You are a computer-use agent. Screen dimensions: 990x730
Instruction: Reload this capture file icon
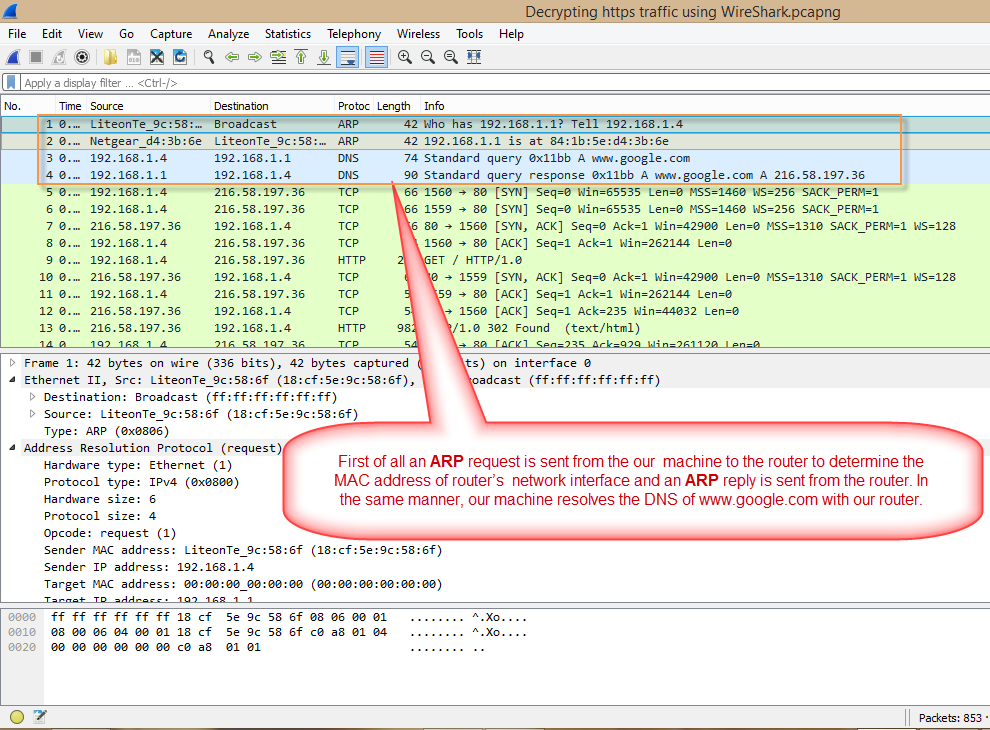tap(180, 57)
